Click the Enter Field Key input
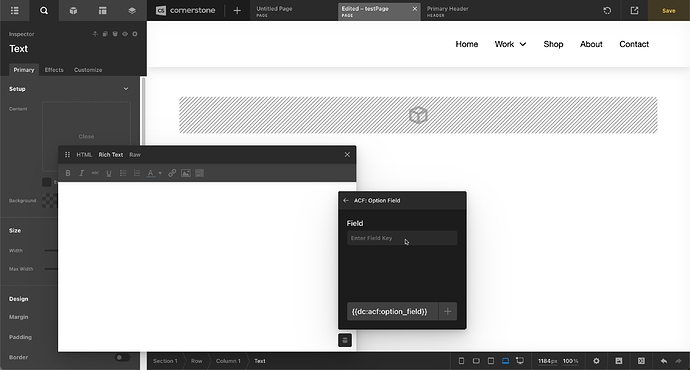Viewport: 690px width, 370px height. (402, 238)
